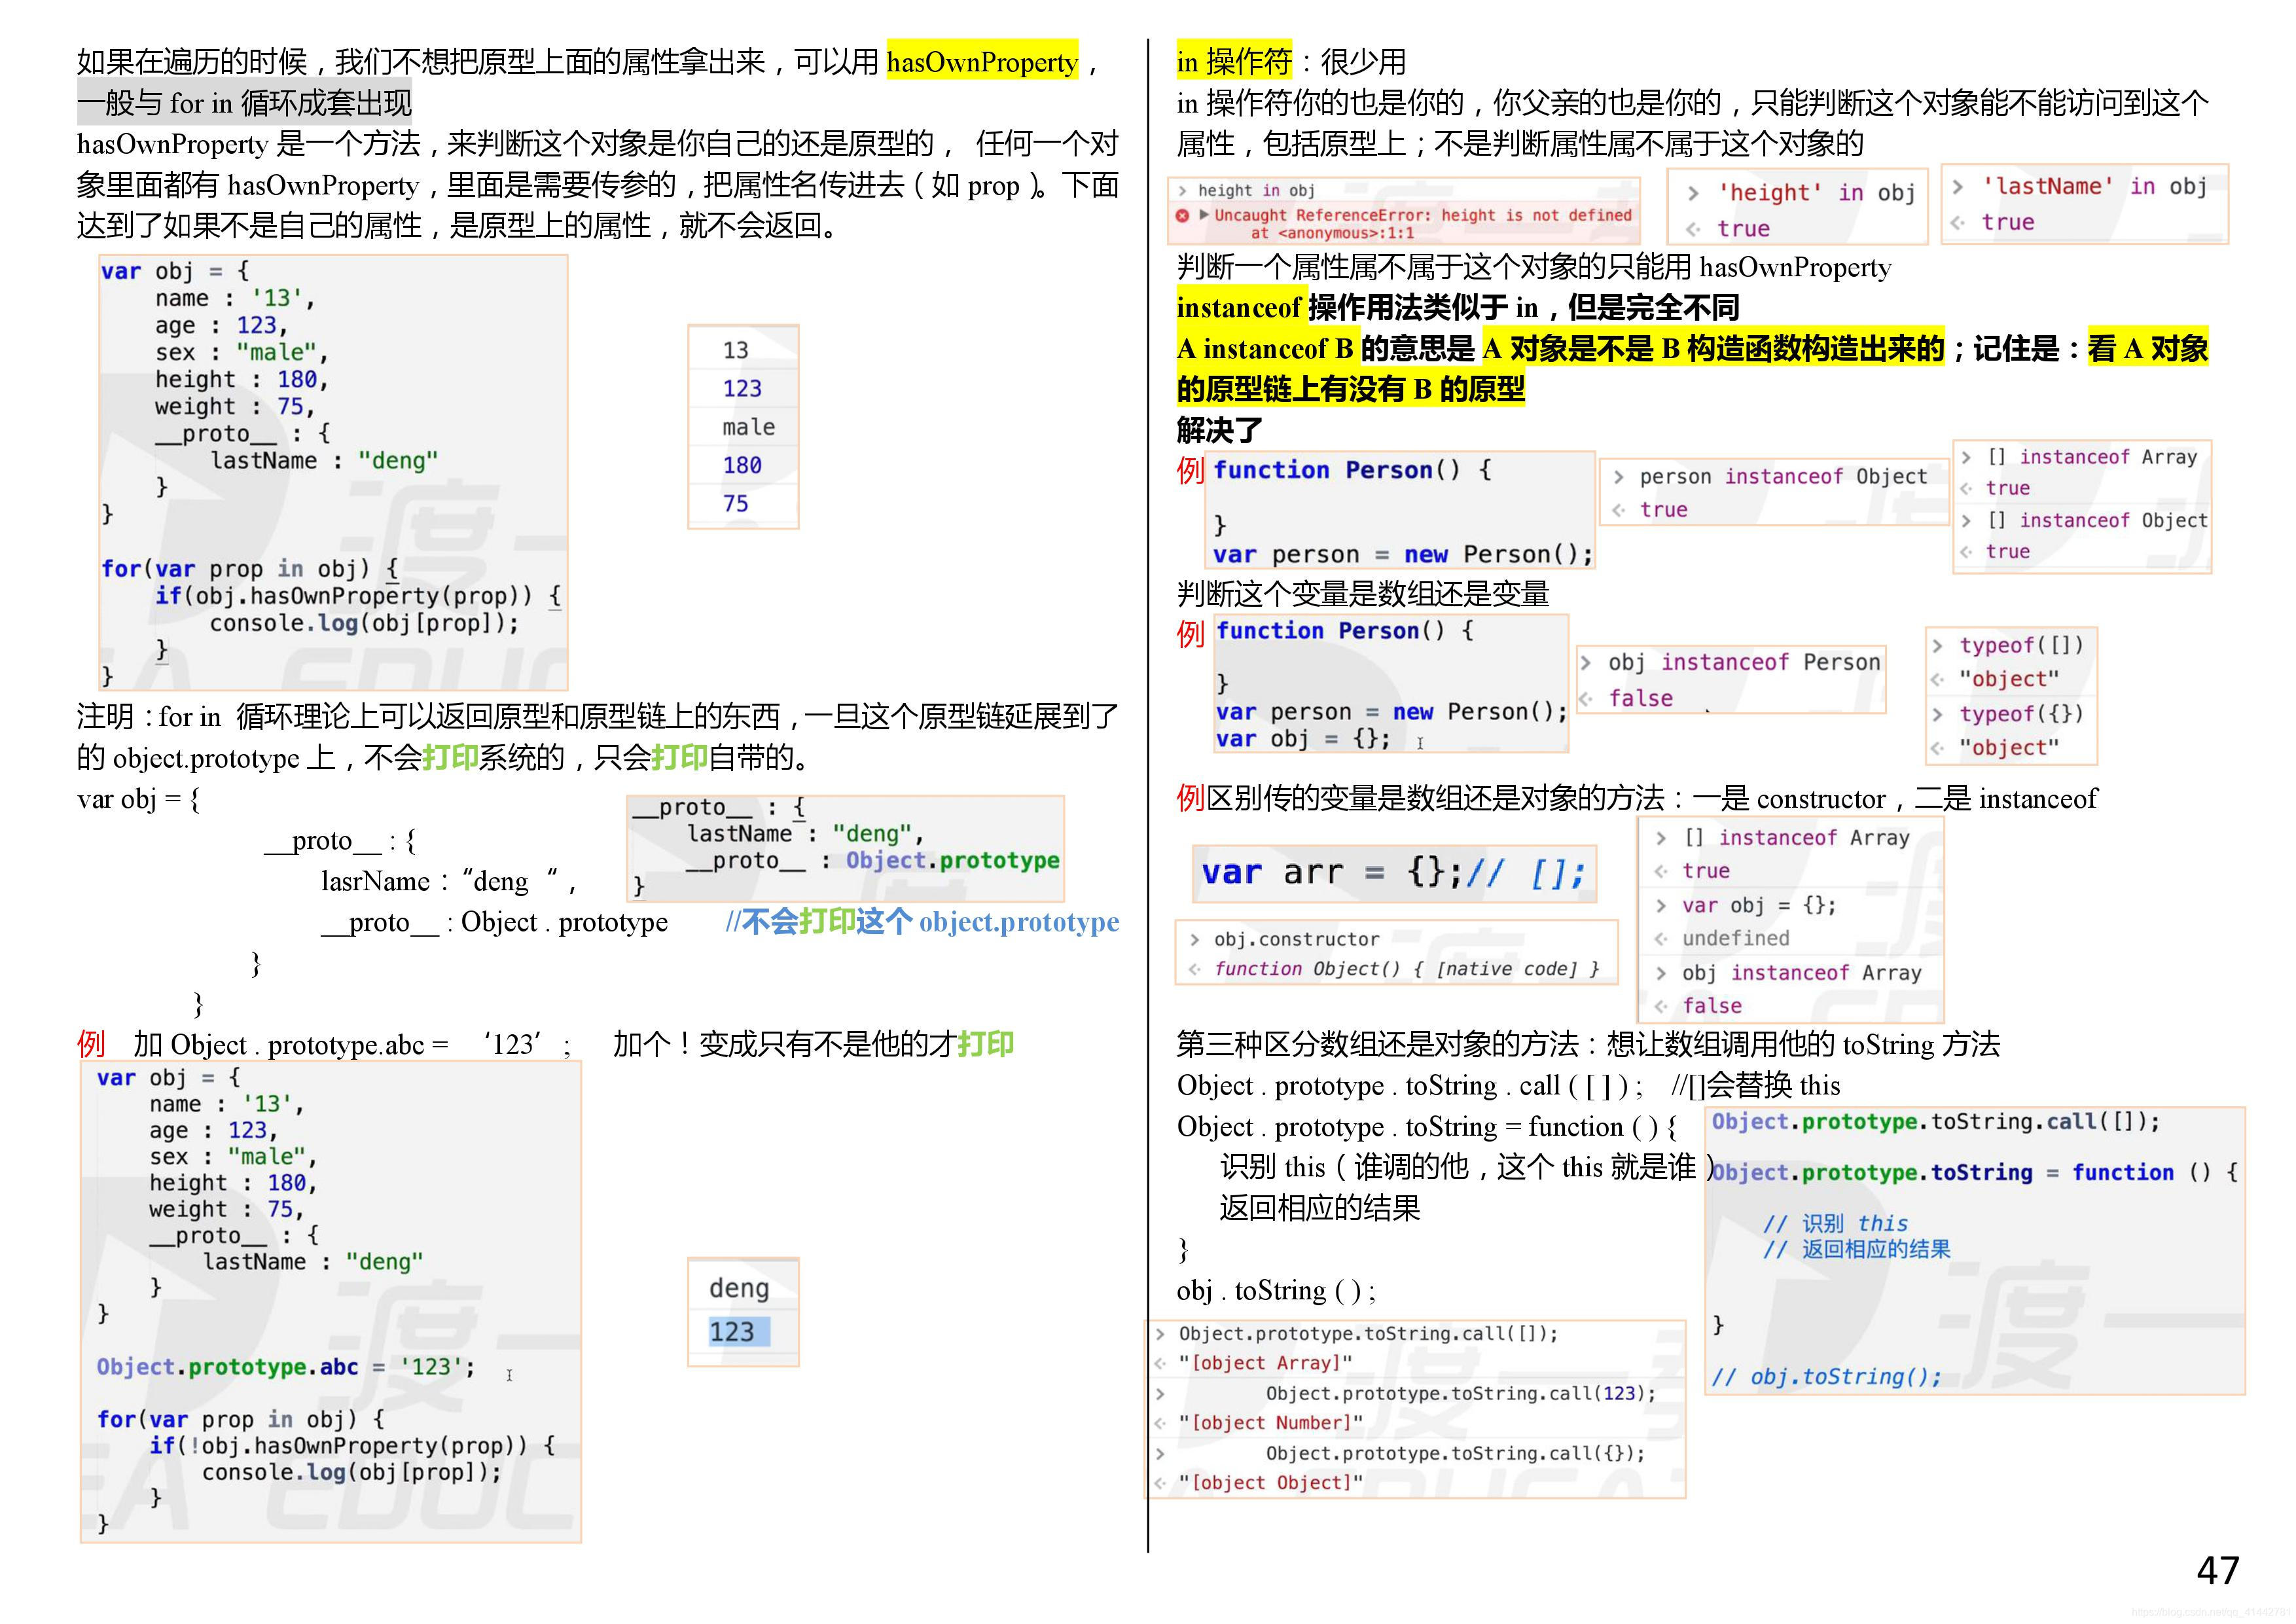Click the code "__proto__ : Object.prototype" in the snippet box
2296x1624 pixels.
coord(872,861)
